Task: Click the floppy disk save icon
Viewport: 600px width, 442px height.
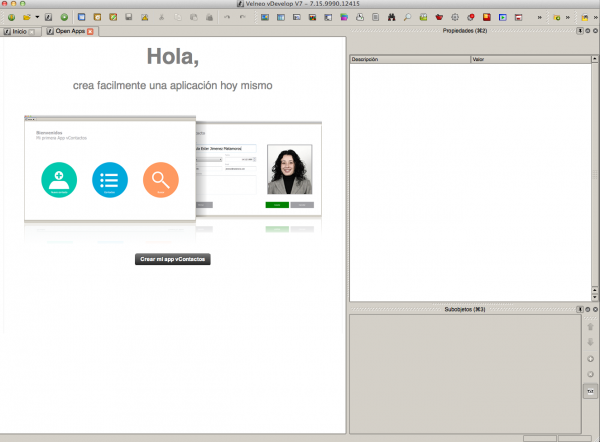Action: tap(129, 17)
